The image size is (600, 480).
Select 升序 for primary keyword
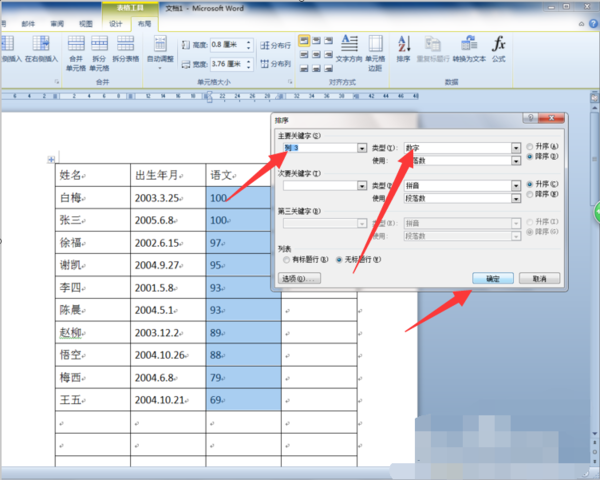530,147
